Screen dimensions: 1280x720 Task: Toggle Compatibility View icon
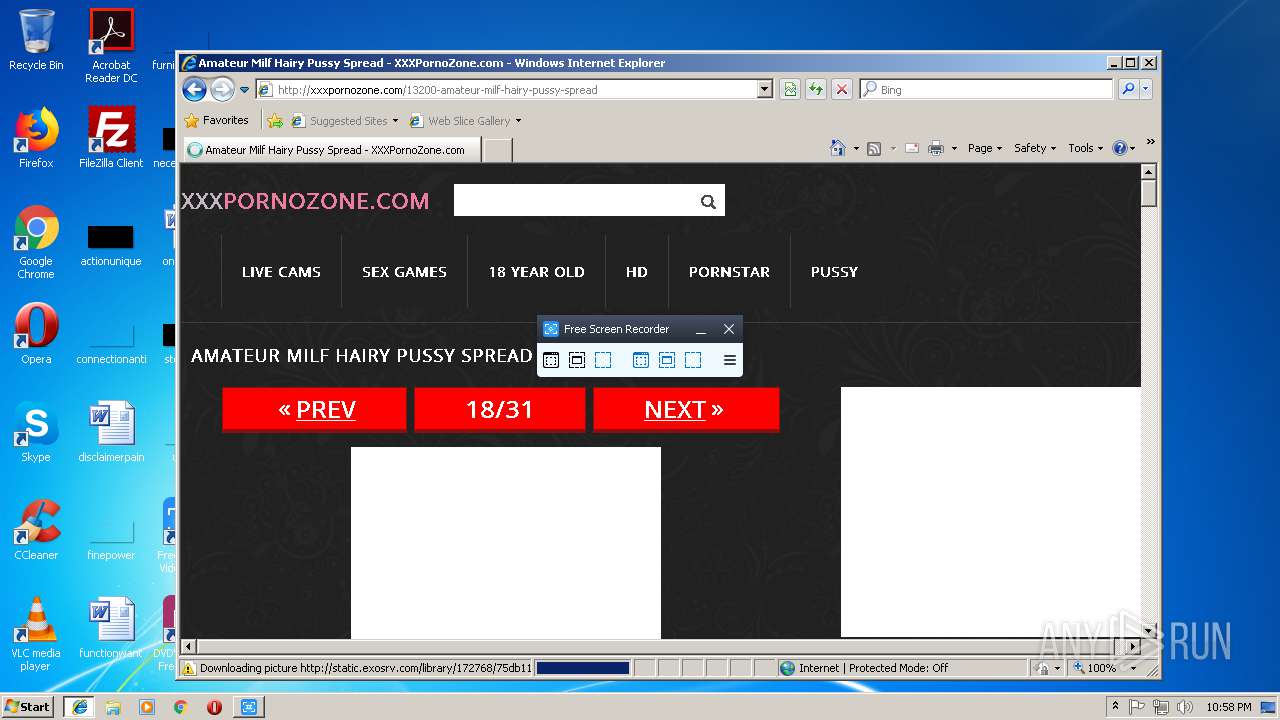790,90
